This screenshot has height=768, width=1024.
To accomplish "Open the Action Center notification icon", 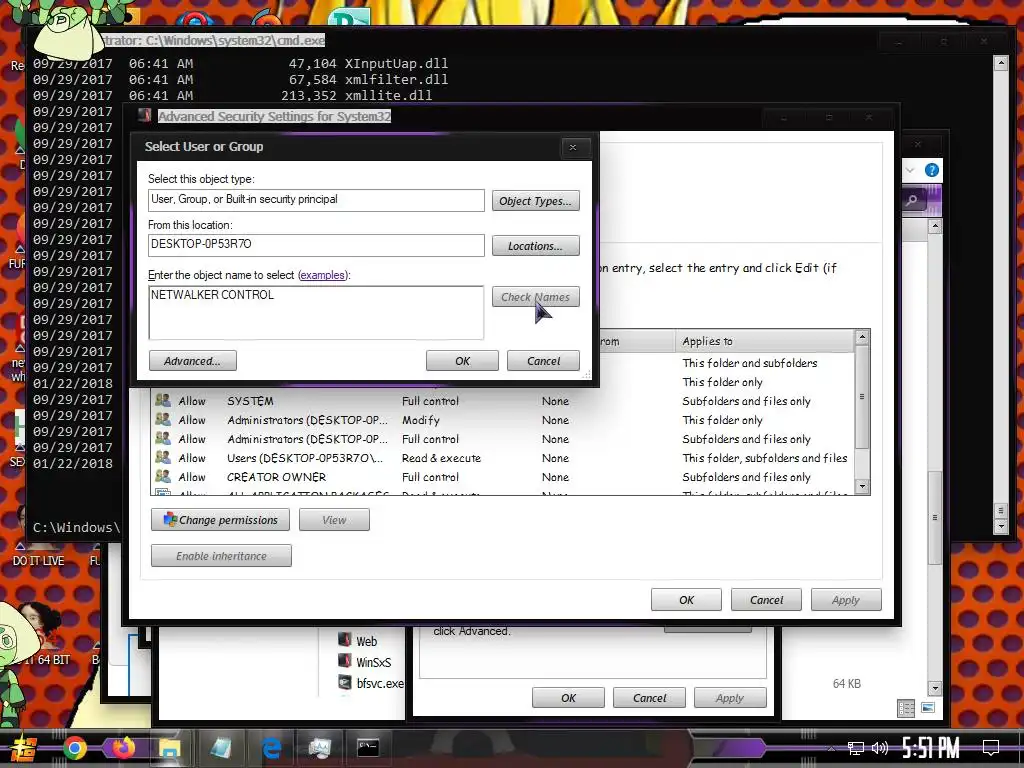I will [991, 748].
